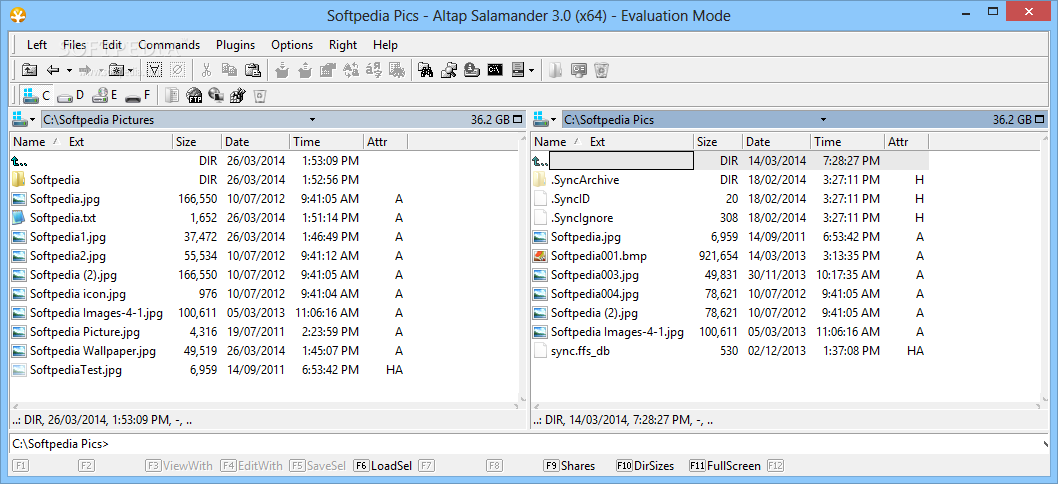Select Softpedia icon.jpg file
Viewport: 1058px width, 484px height.
click(78, 294)
